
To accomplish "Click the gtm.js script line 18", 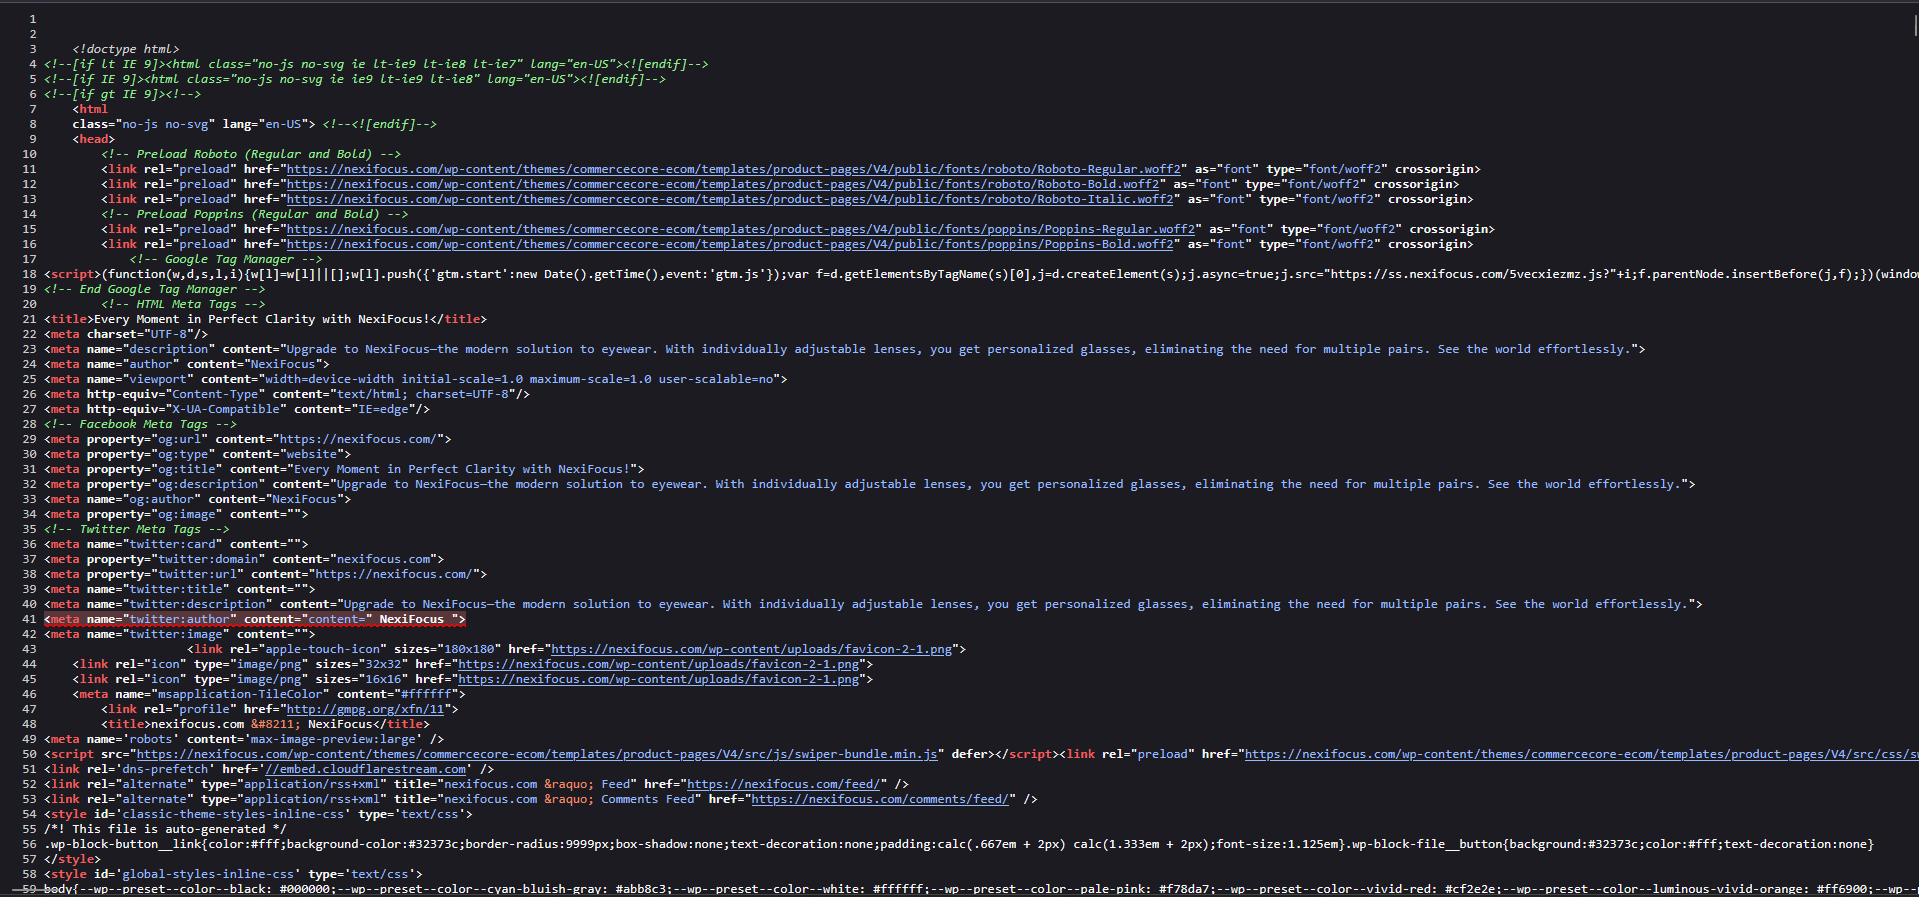I will click(981, 274).
